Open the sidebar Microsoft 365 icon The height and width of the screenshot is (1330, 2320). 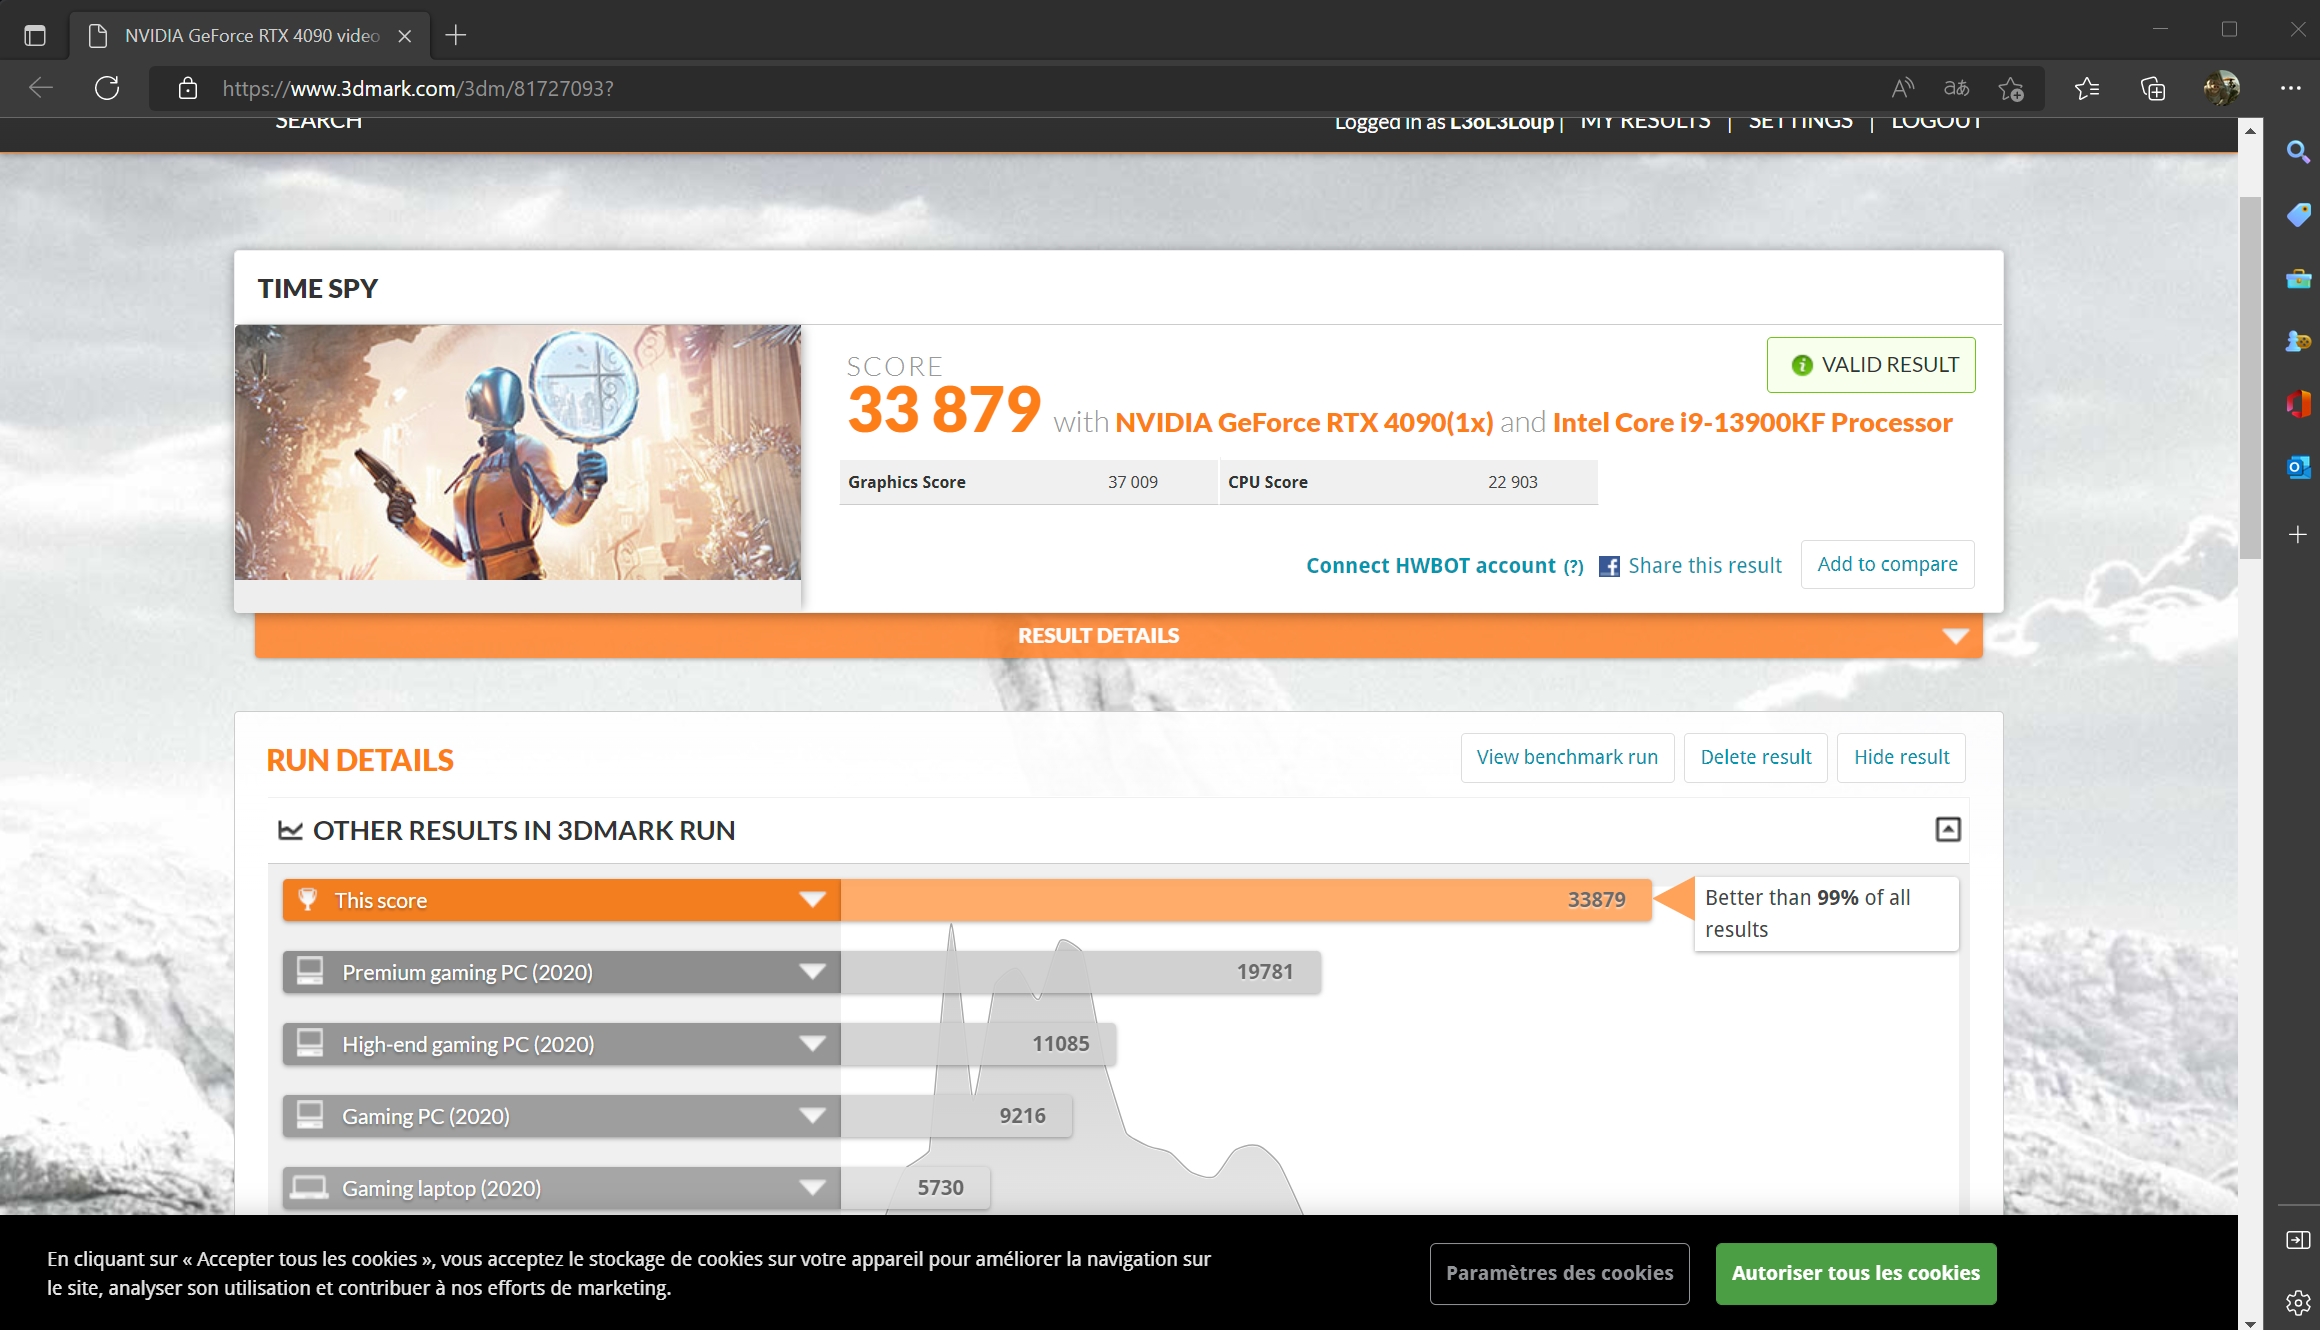click(x=2298, y=404)
